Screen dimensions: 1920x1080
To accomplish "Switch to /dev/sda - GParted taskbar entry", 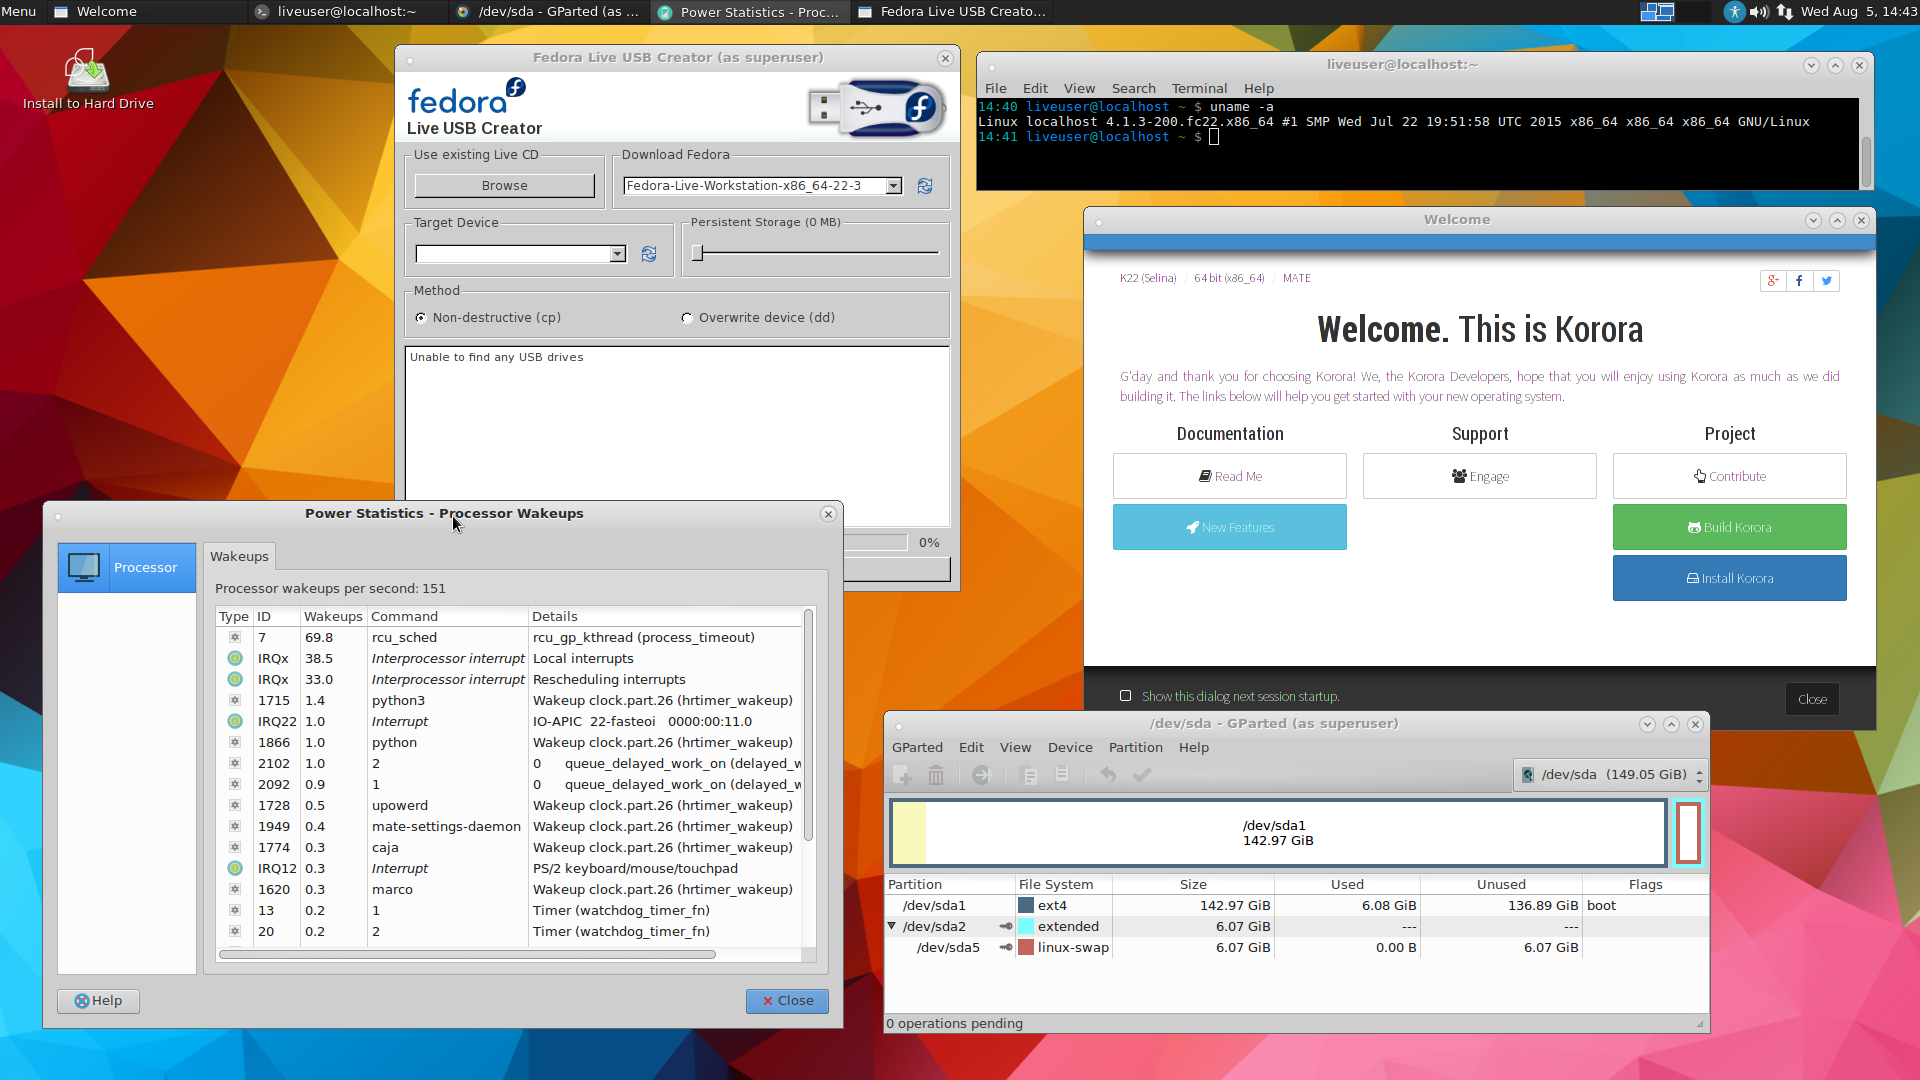I will (548, 12).
